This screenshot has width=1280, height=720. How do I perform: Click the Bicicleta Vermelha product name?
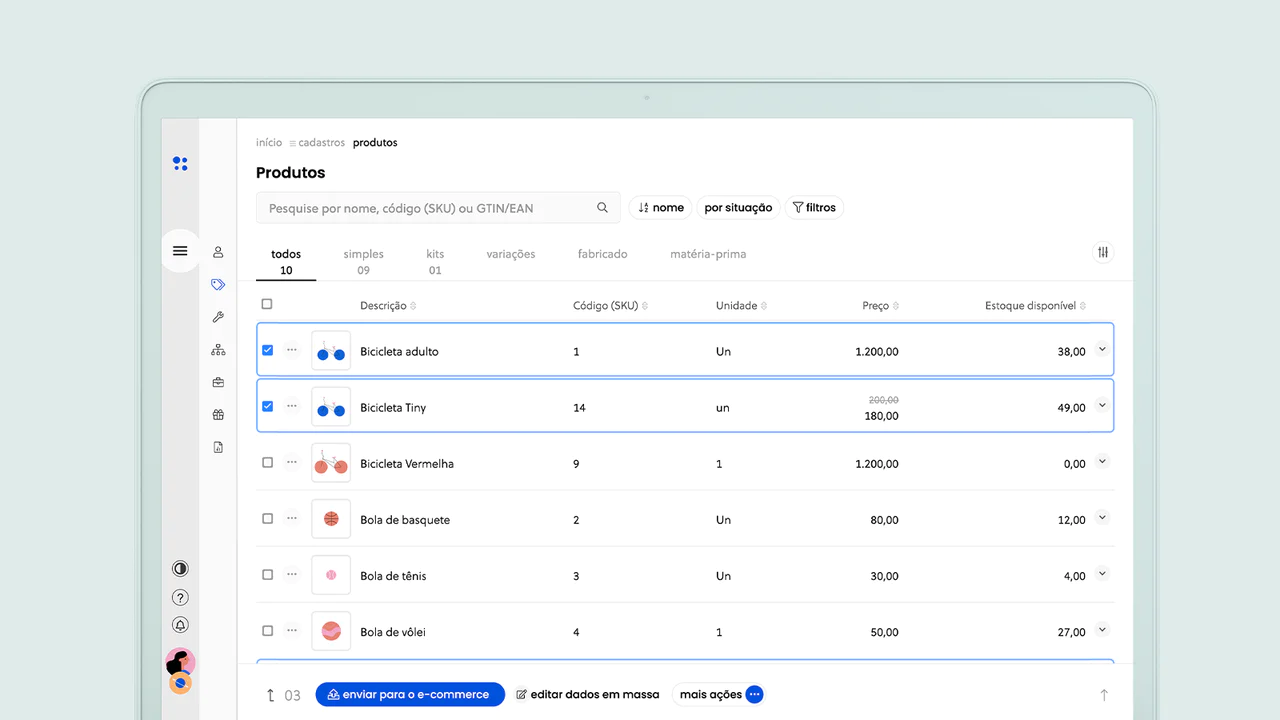407,464
